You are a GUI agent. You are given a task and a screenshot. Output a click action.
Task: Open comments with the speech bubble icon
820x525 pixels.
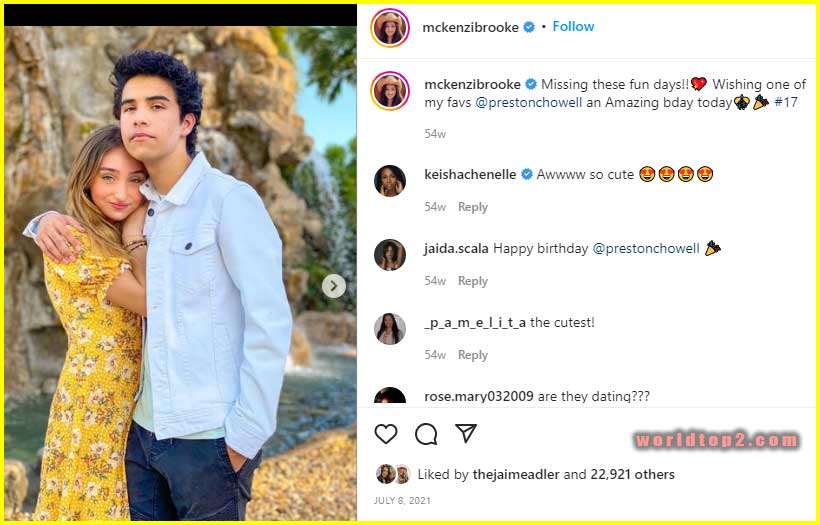tap(426, 433)
